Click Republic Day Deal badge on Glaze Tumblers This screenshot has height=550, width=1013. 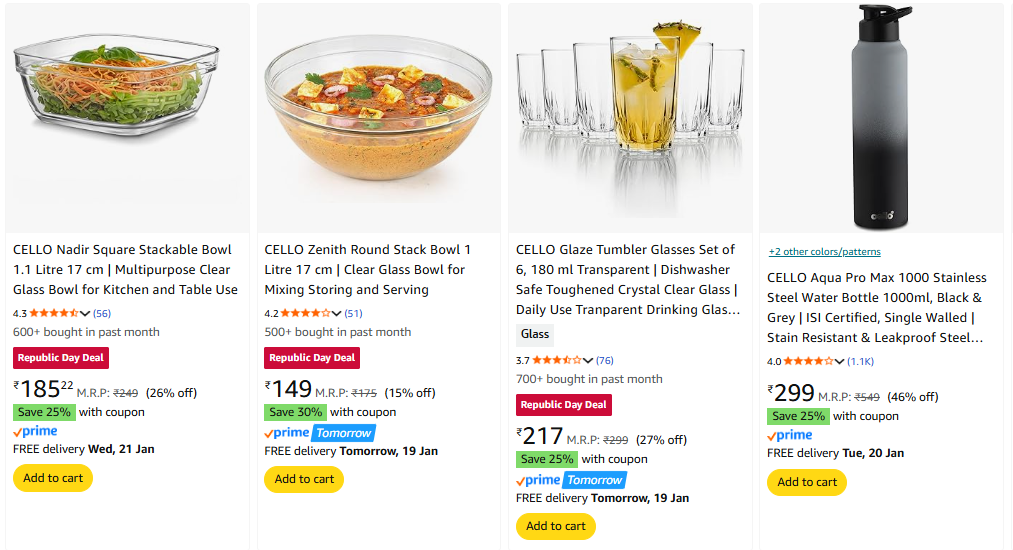564,405
